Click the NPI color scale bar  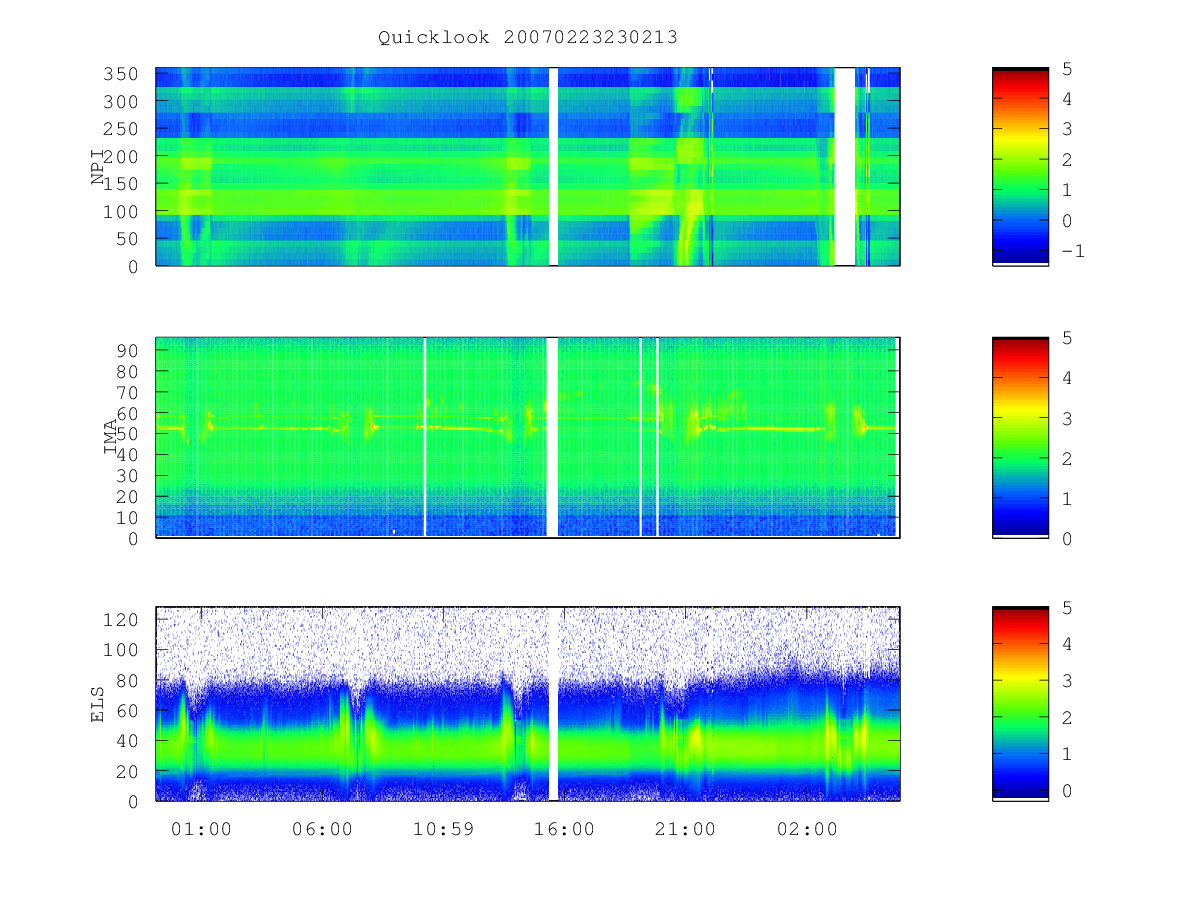(x=1020, y=166)
